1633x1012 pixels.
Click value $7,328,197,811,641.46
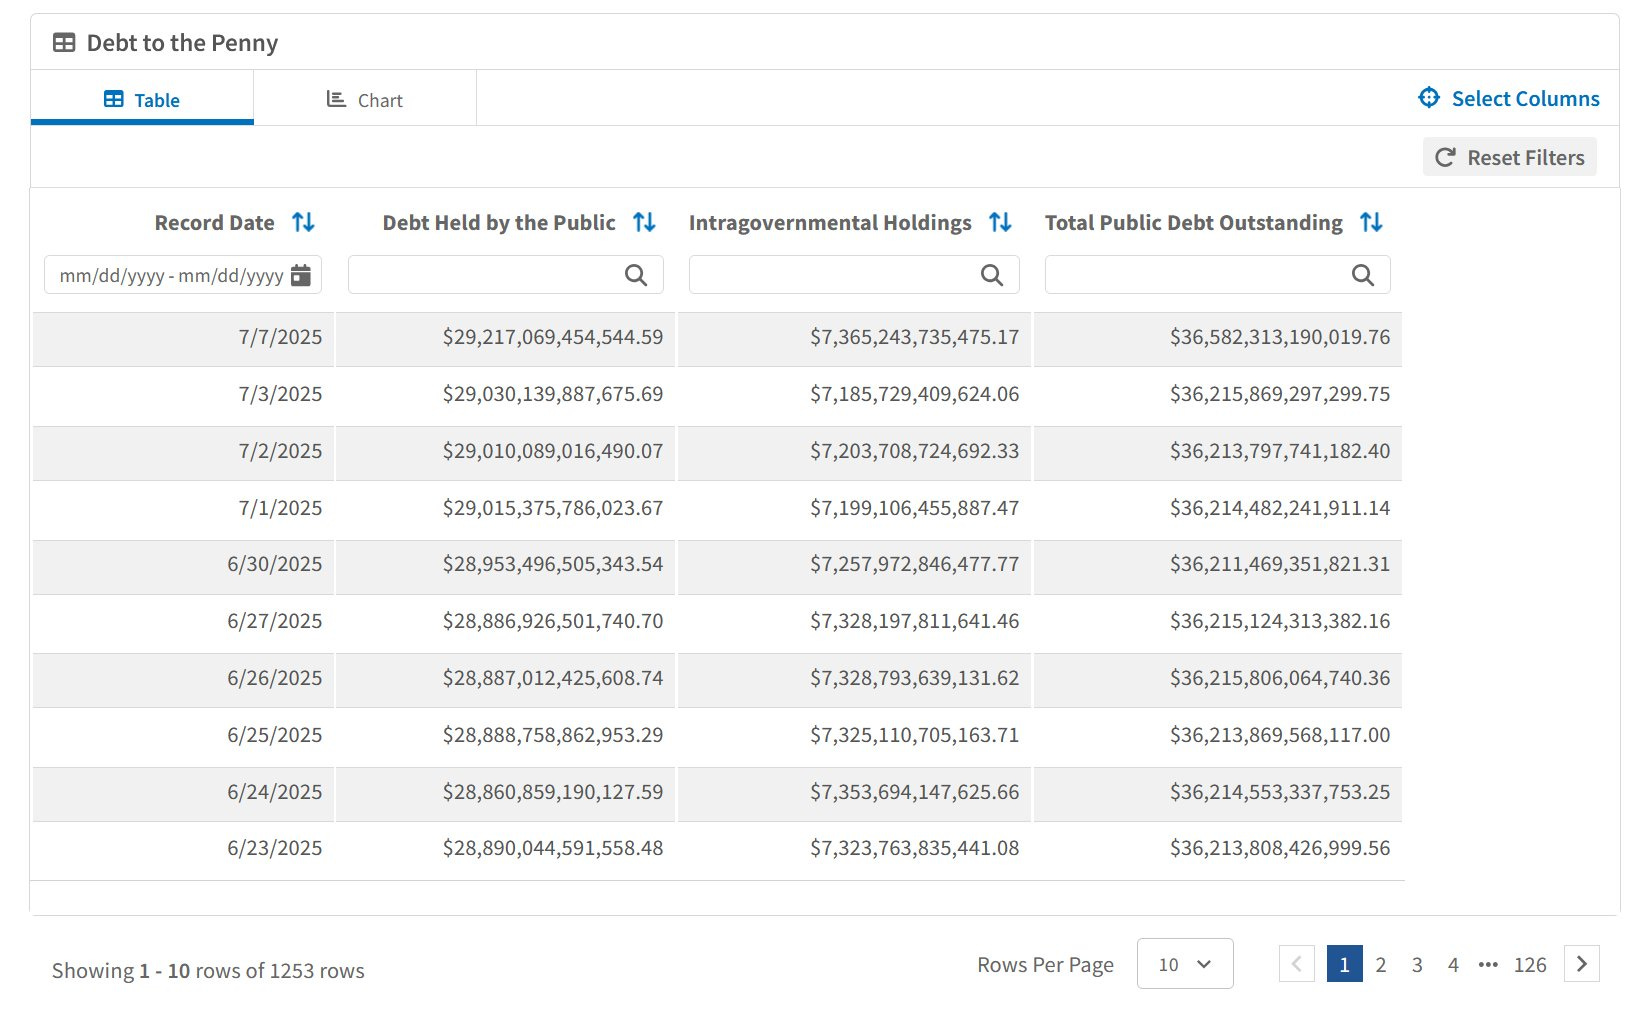[x=914, y=621]
